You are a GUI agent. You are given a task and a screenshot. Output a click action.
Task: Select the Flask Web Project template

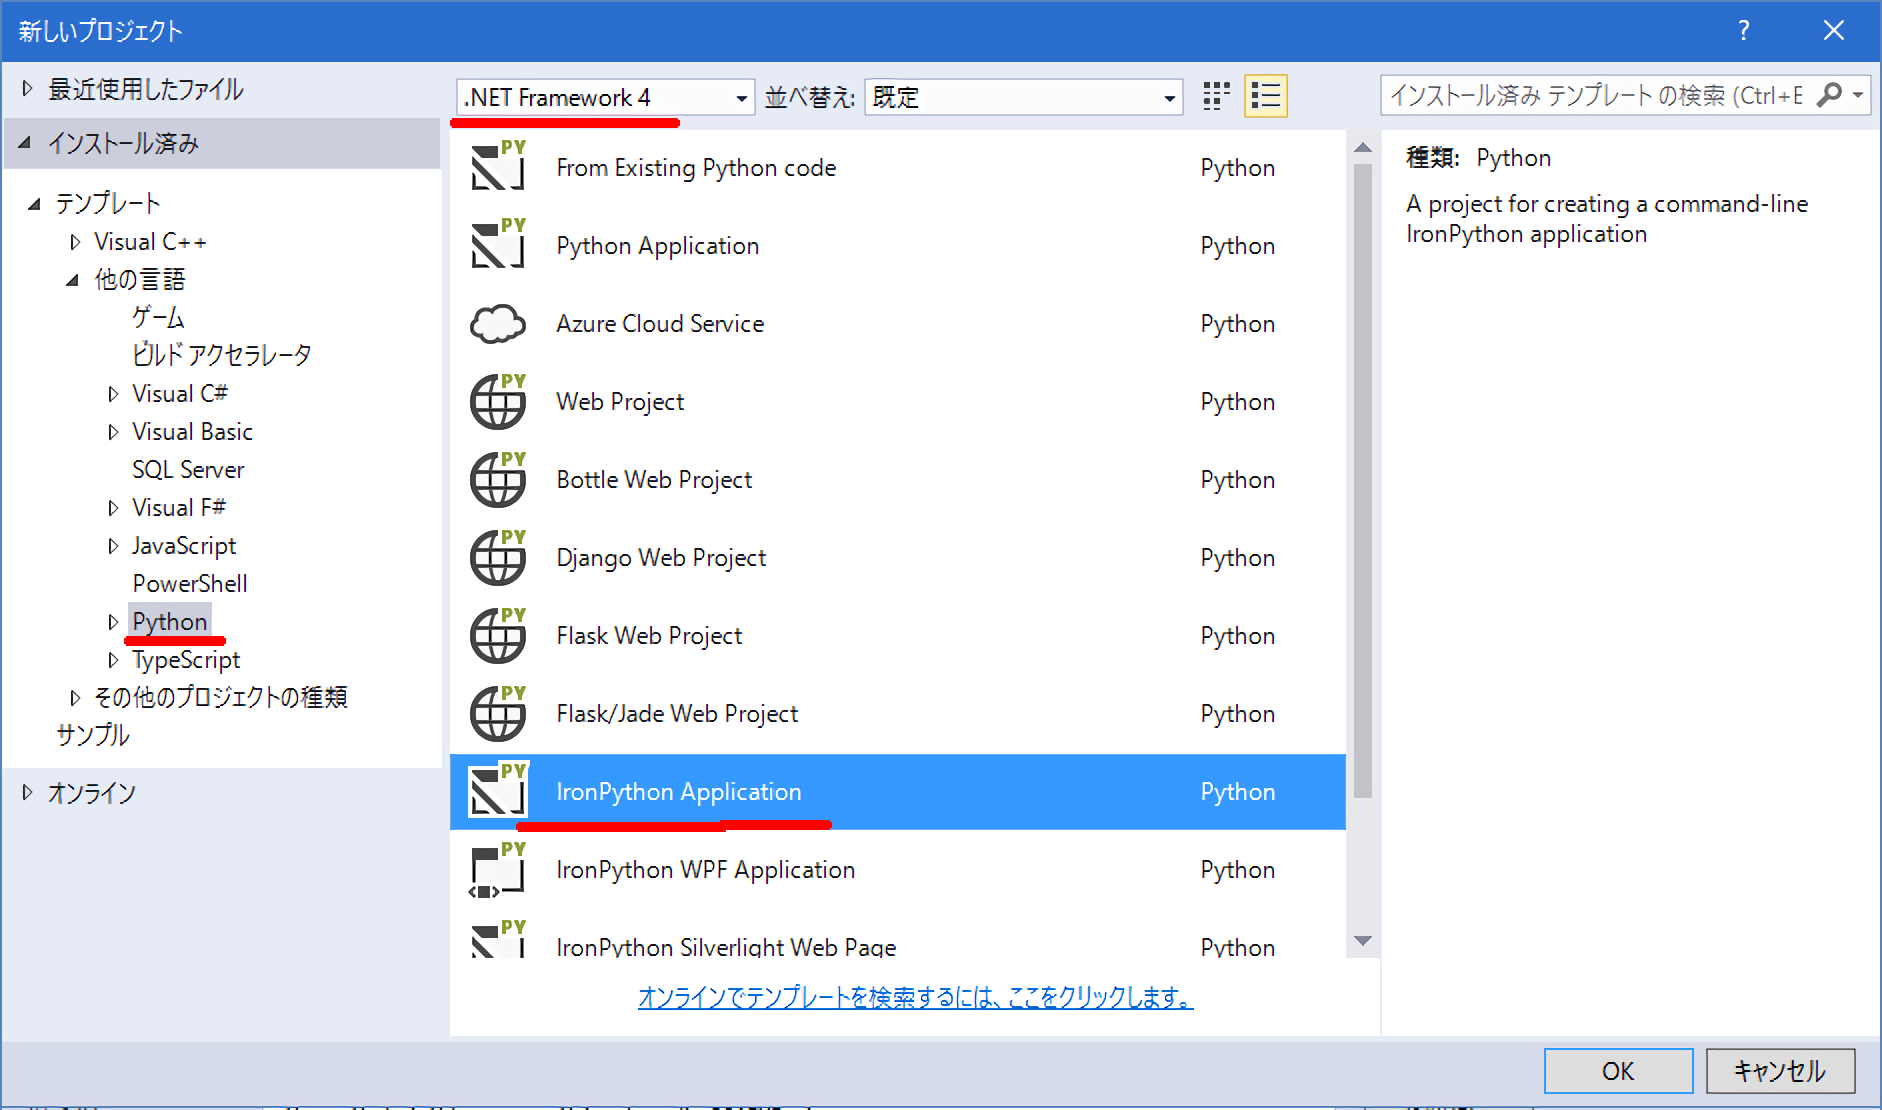[649, 636]
